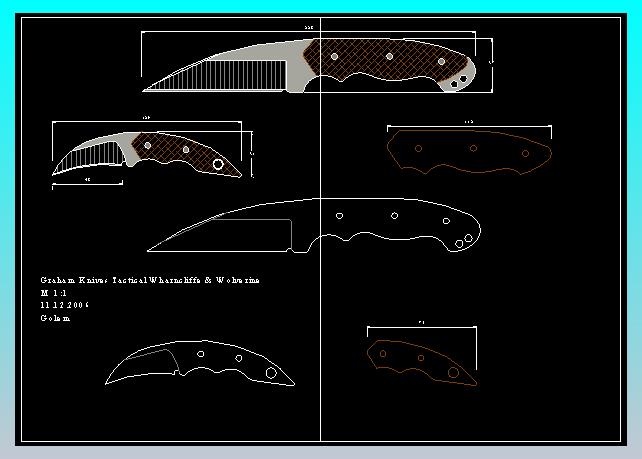Screen dimensions: 642x459
Task: Select the large filled Wharncliffe knife drawing
Action: click(310, 66)
